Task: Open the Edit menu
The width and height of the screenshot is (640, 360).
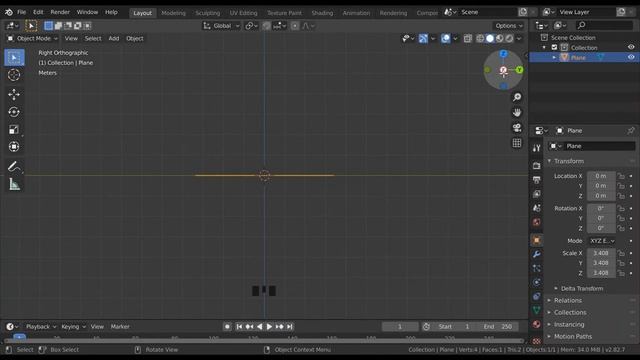Action: pos(38,12)
